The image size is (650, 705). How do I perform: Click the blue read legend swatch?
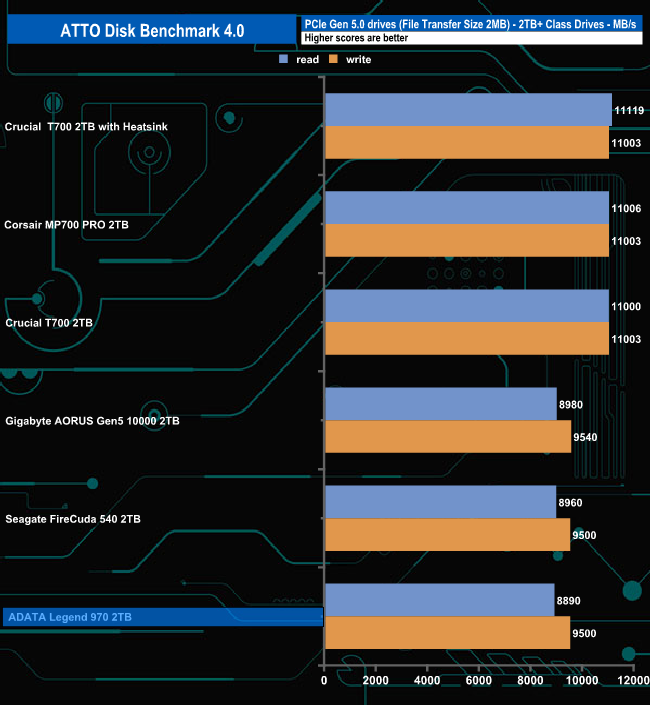pyautogui.click(x=283, y=59)
